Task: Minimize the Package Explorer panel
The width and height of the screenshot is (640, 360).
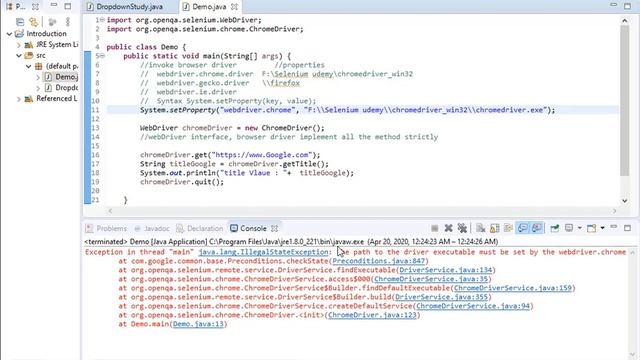Action: (x=54, y=6)
